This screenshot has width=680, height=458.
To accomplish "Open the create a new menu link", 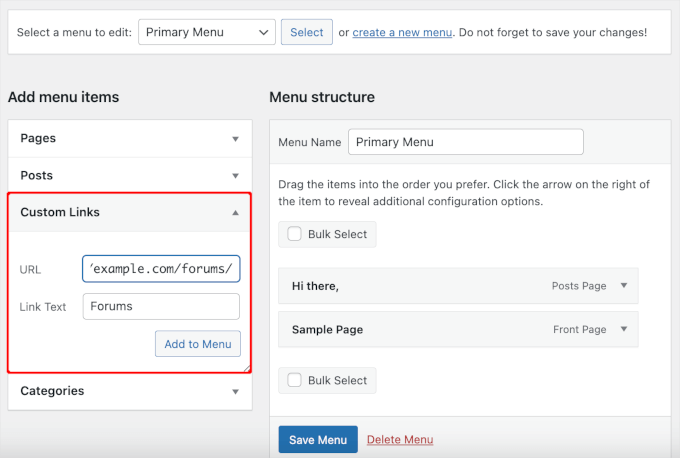I will click(x=402, y=33).
